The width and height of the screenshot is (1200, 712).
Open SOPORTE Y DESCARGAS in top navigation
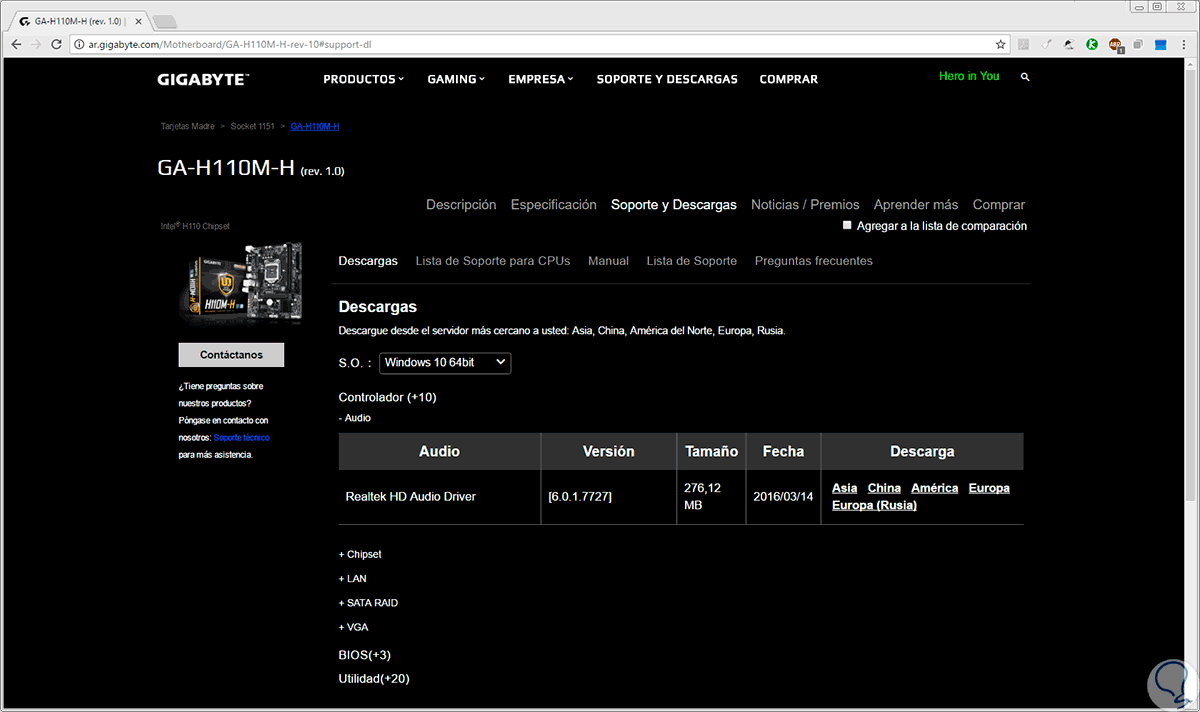pyautogui.click(x=667, y=79)
